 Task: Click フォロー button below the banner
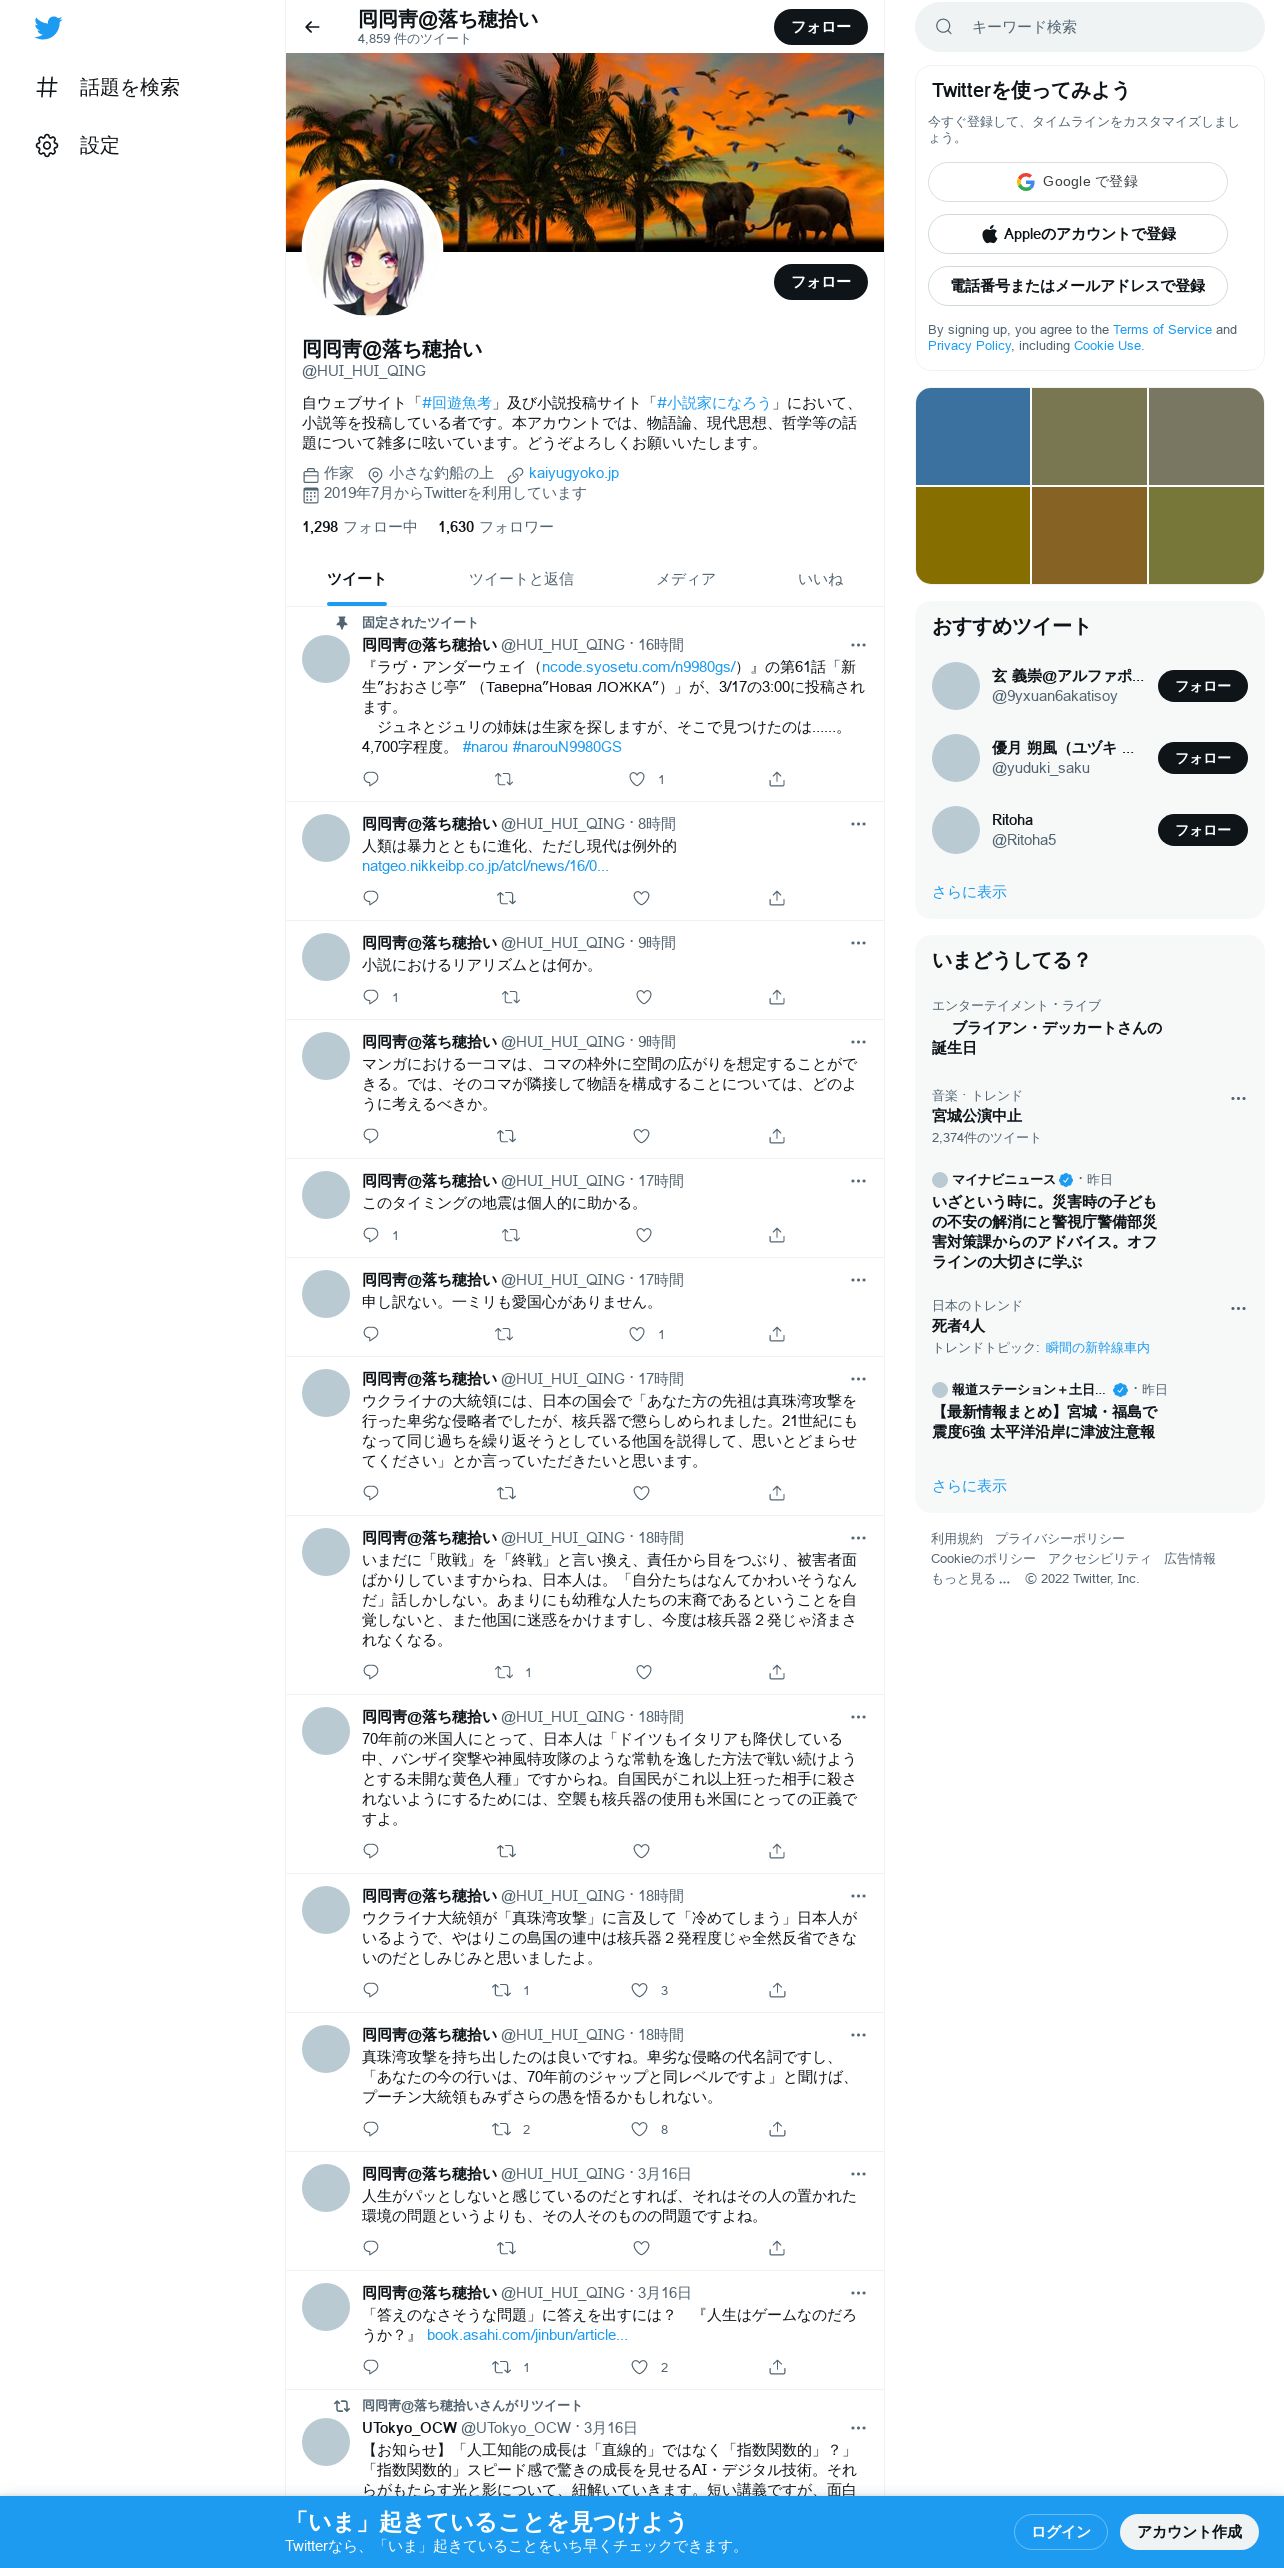pyautogui.click(x=821, y=282)
